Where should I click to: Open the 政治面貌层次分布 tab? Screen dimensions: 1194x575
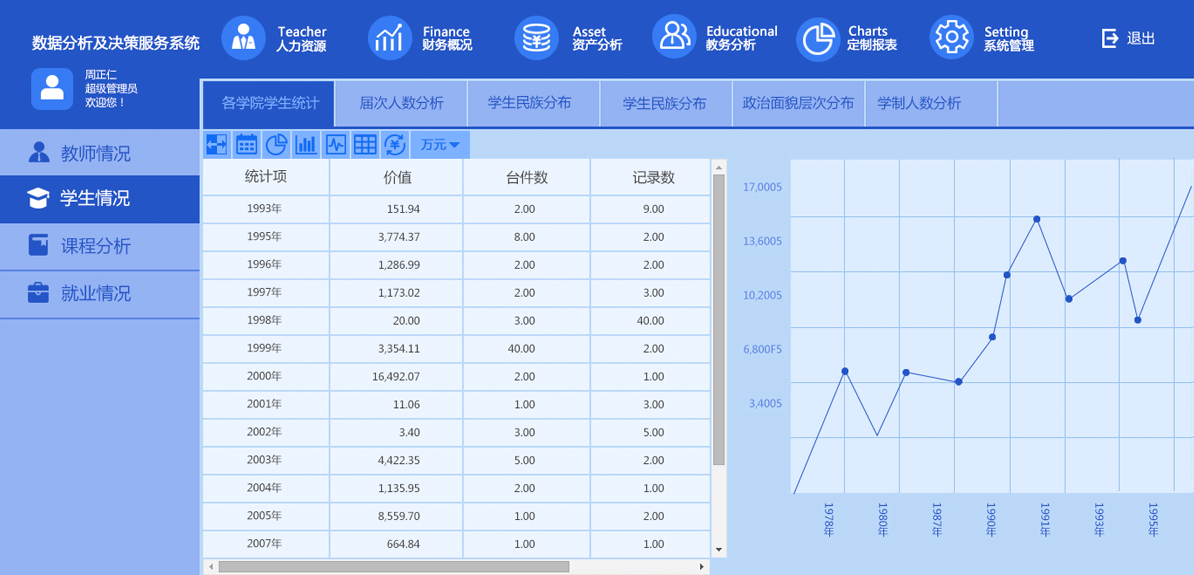(x=798, y=103)
